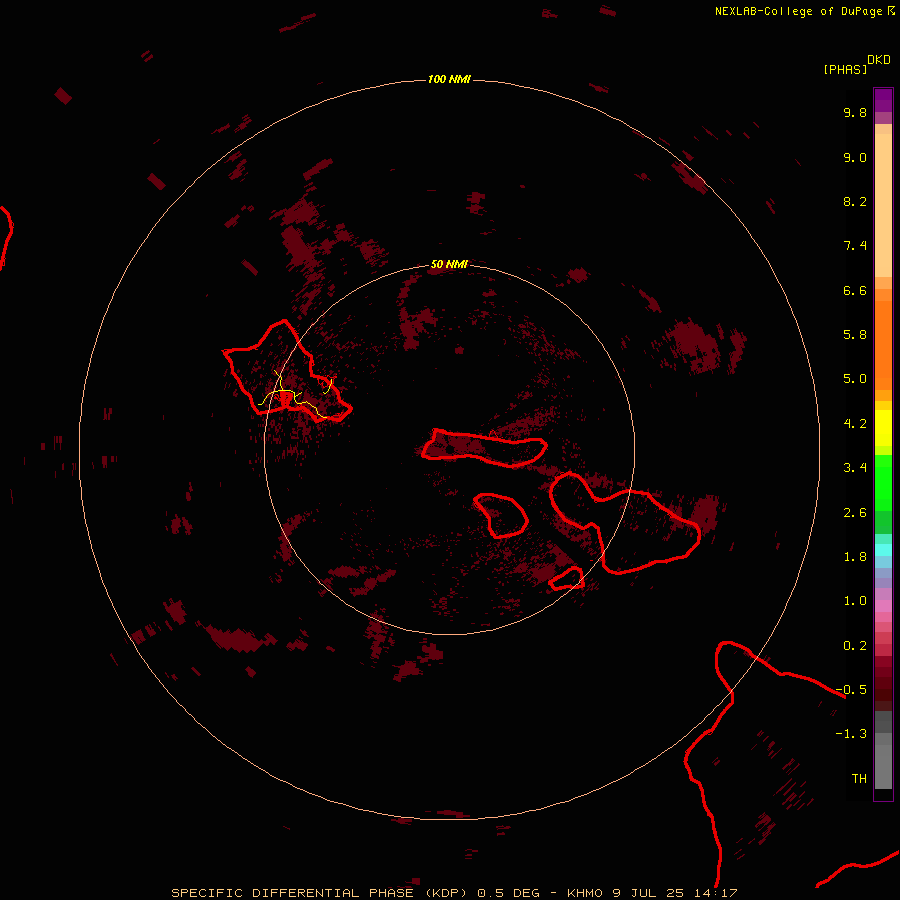
Task: Click the [PHAS] legend heading
Action: (x=845, y=69)
